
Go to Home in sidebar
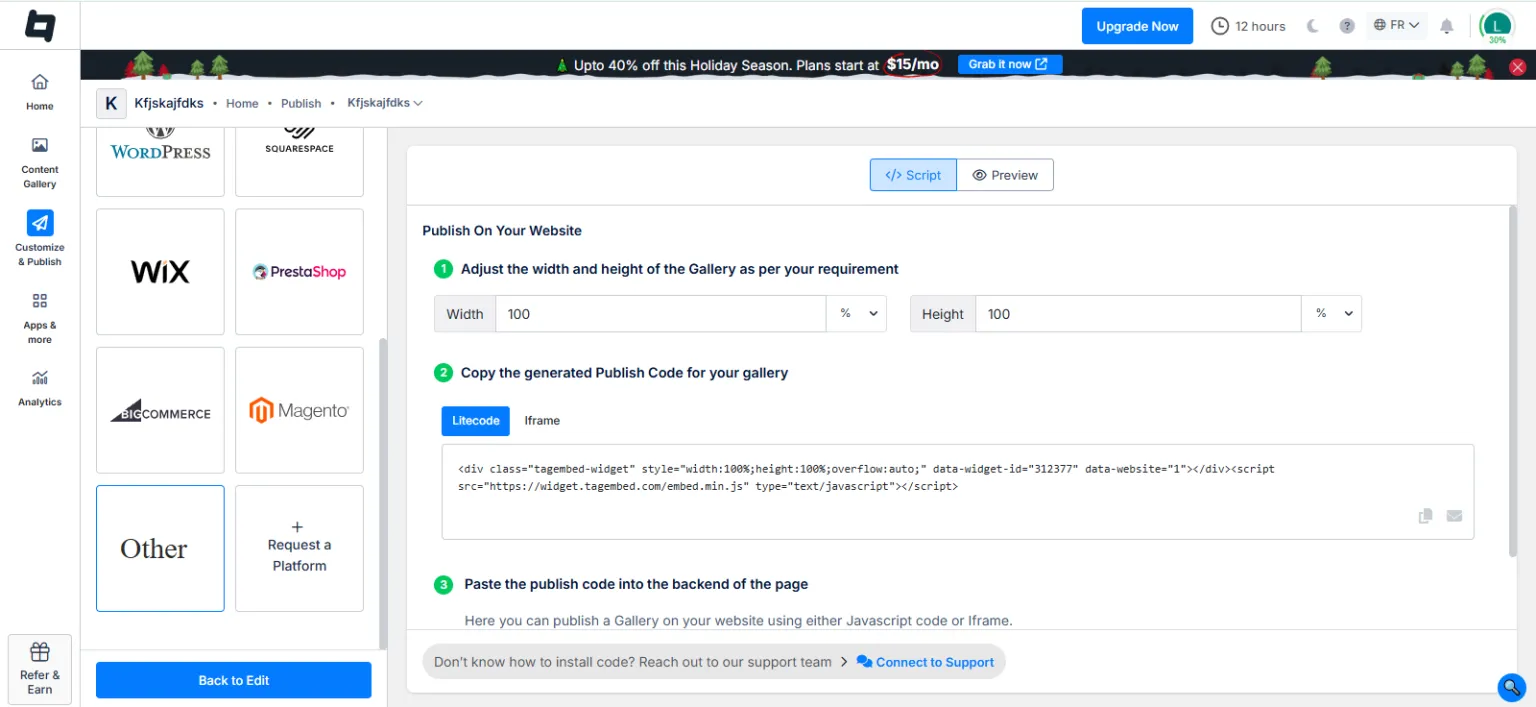pos(40,91)
